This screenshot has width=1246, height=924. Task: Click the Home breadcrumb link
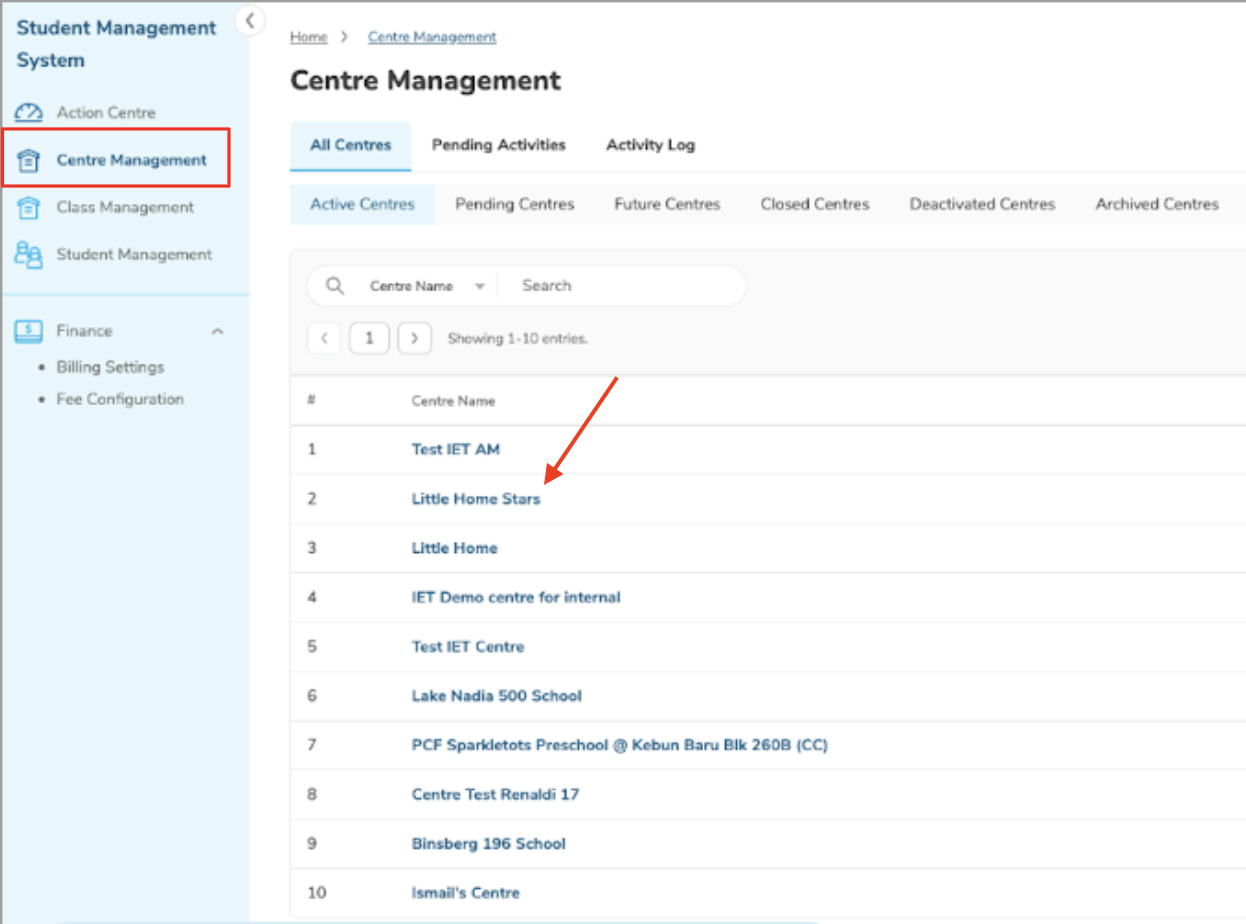(x=308, y=37)
